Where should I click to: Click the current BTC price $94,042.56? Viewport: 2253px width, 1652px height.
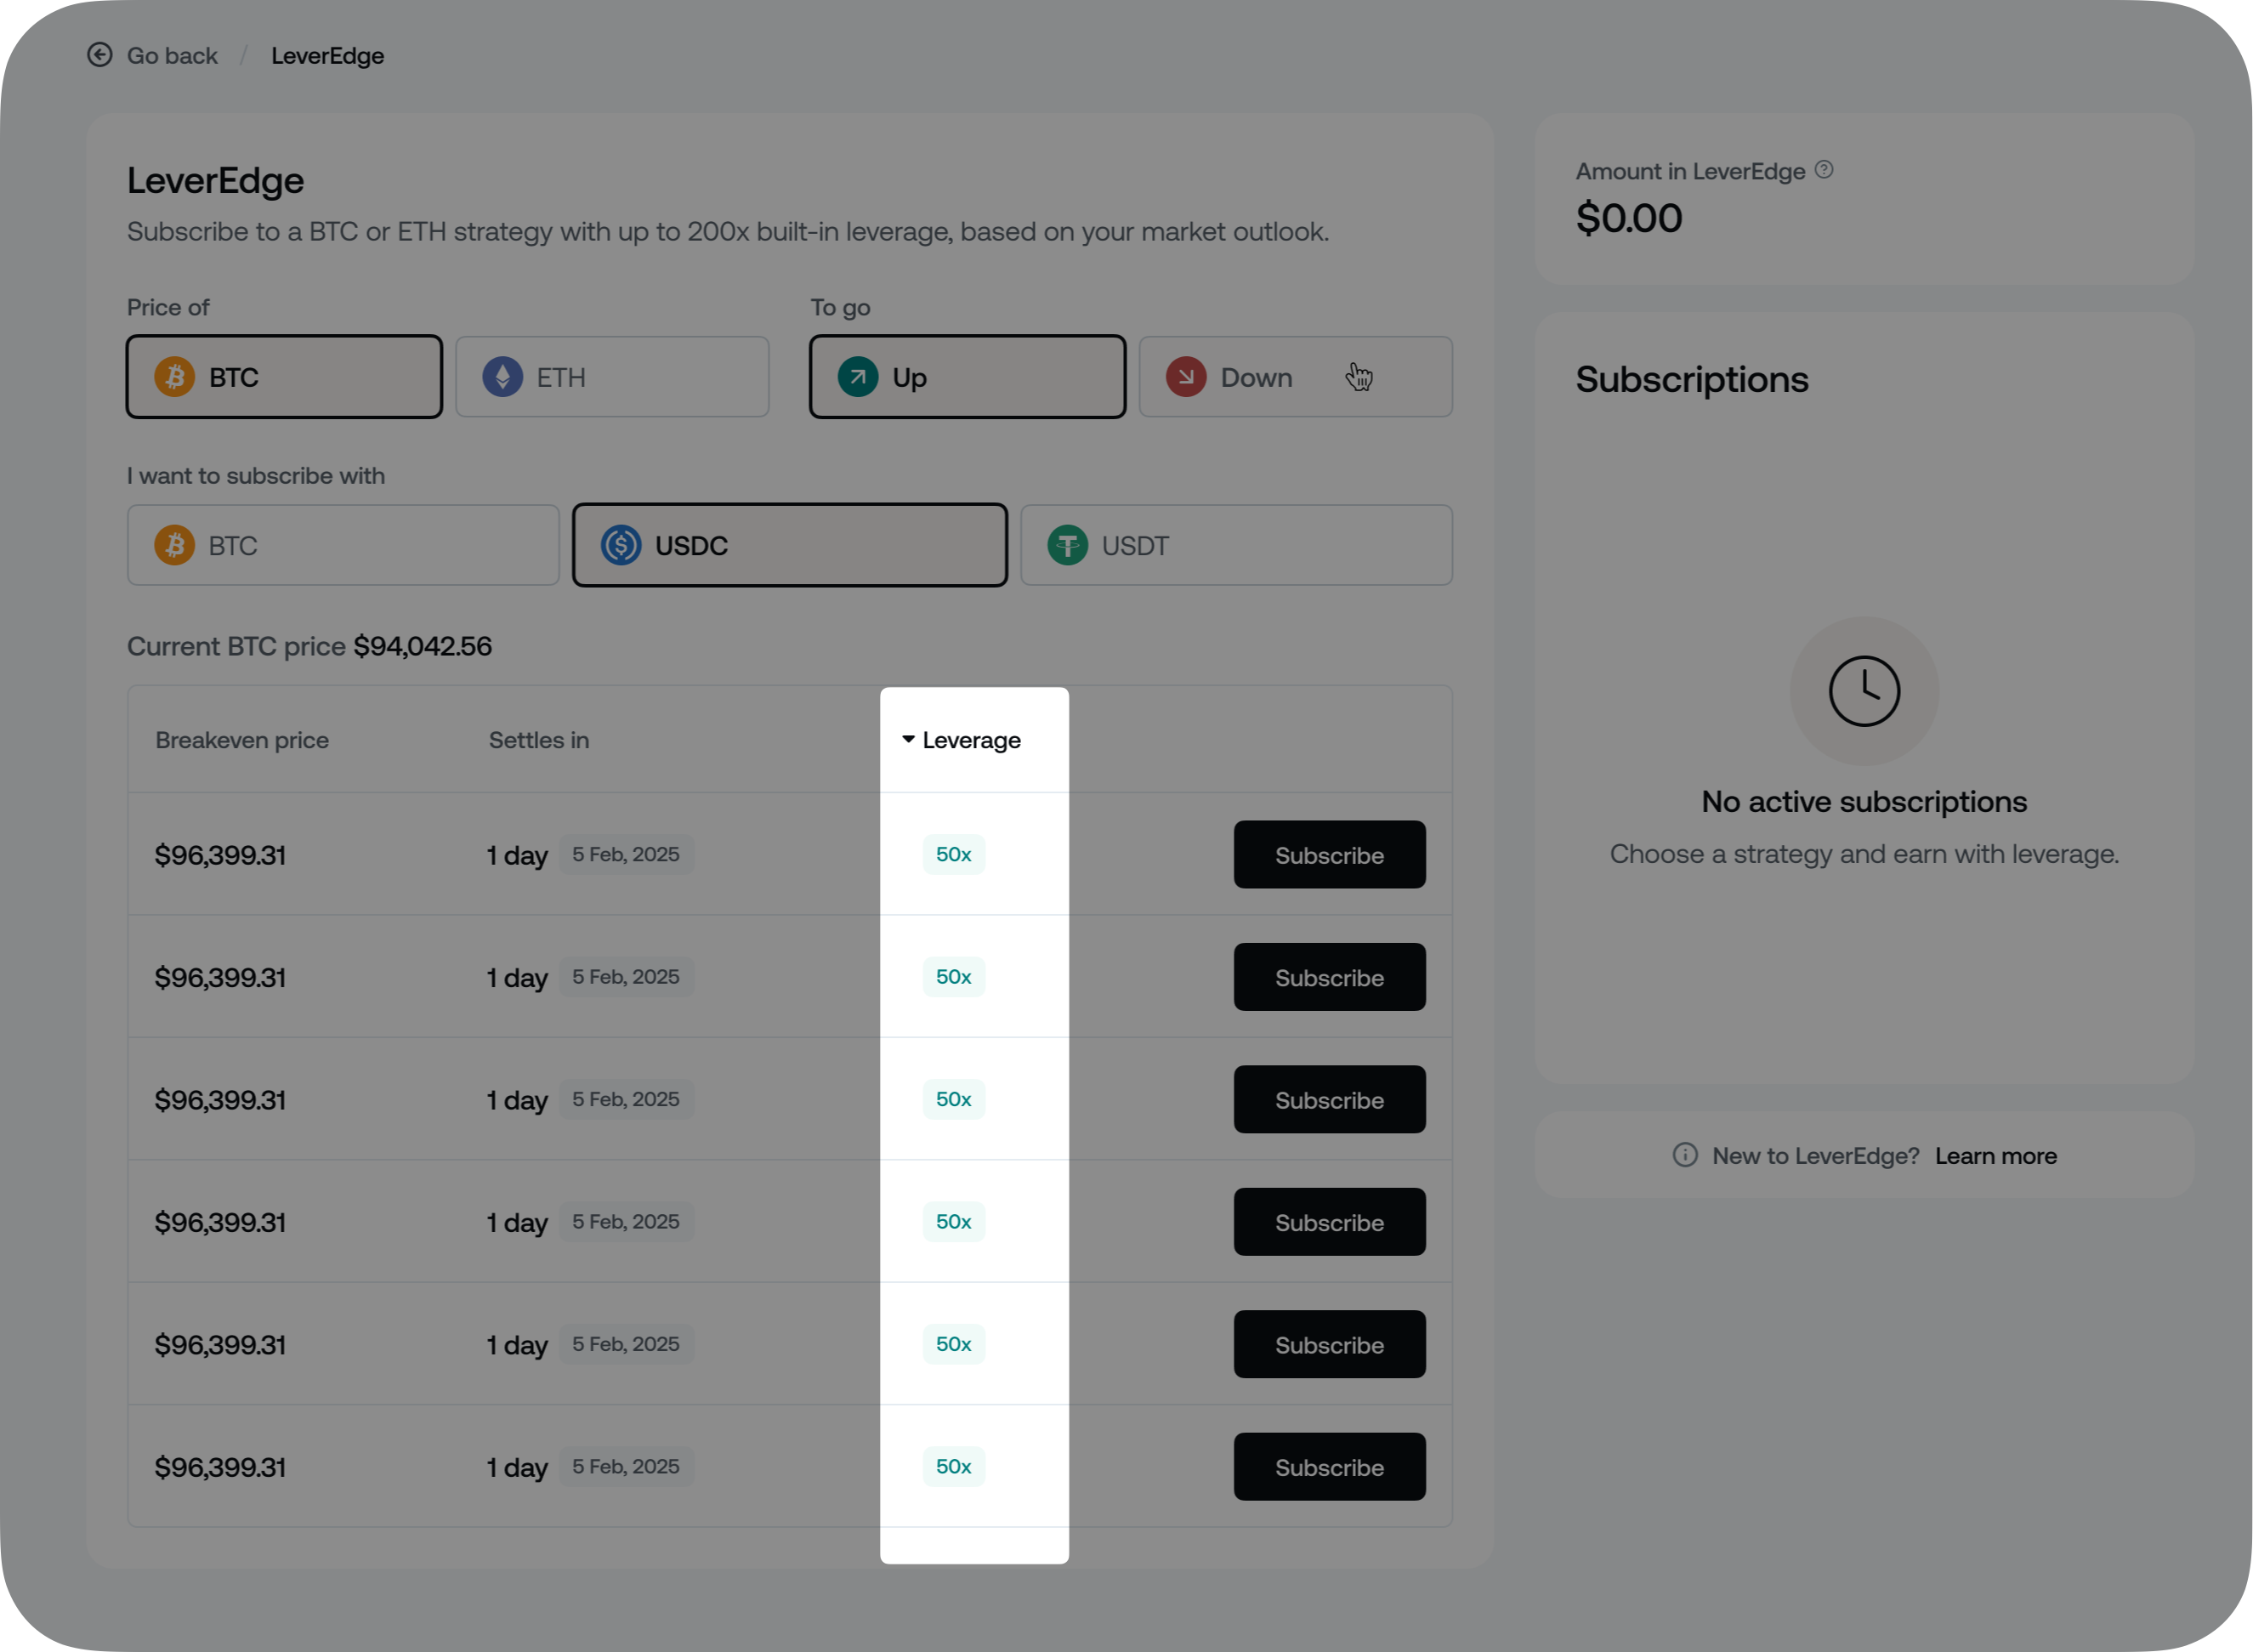422,646
